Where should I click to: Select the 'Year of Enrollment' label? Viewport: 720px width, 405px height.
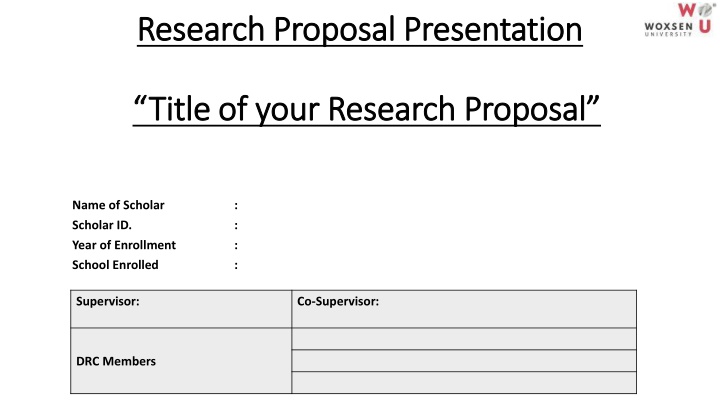(x=124, y=245)
